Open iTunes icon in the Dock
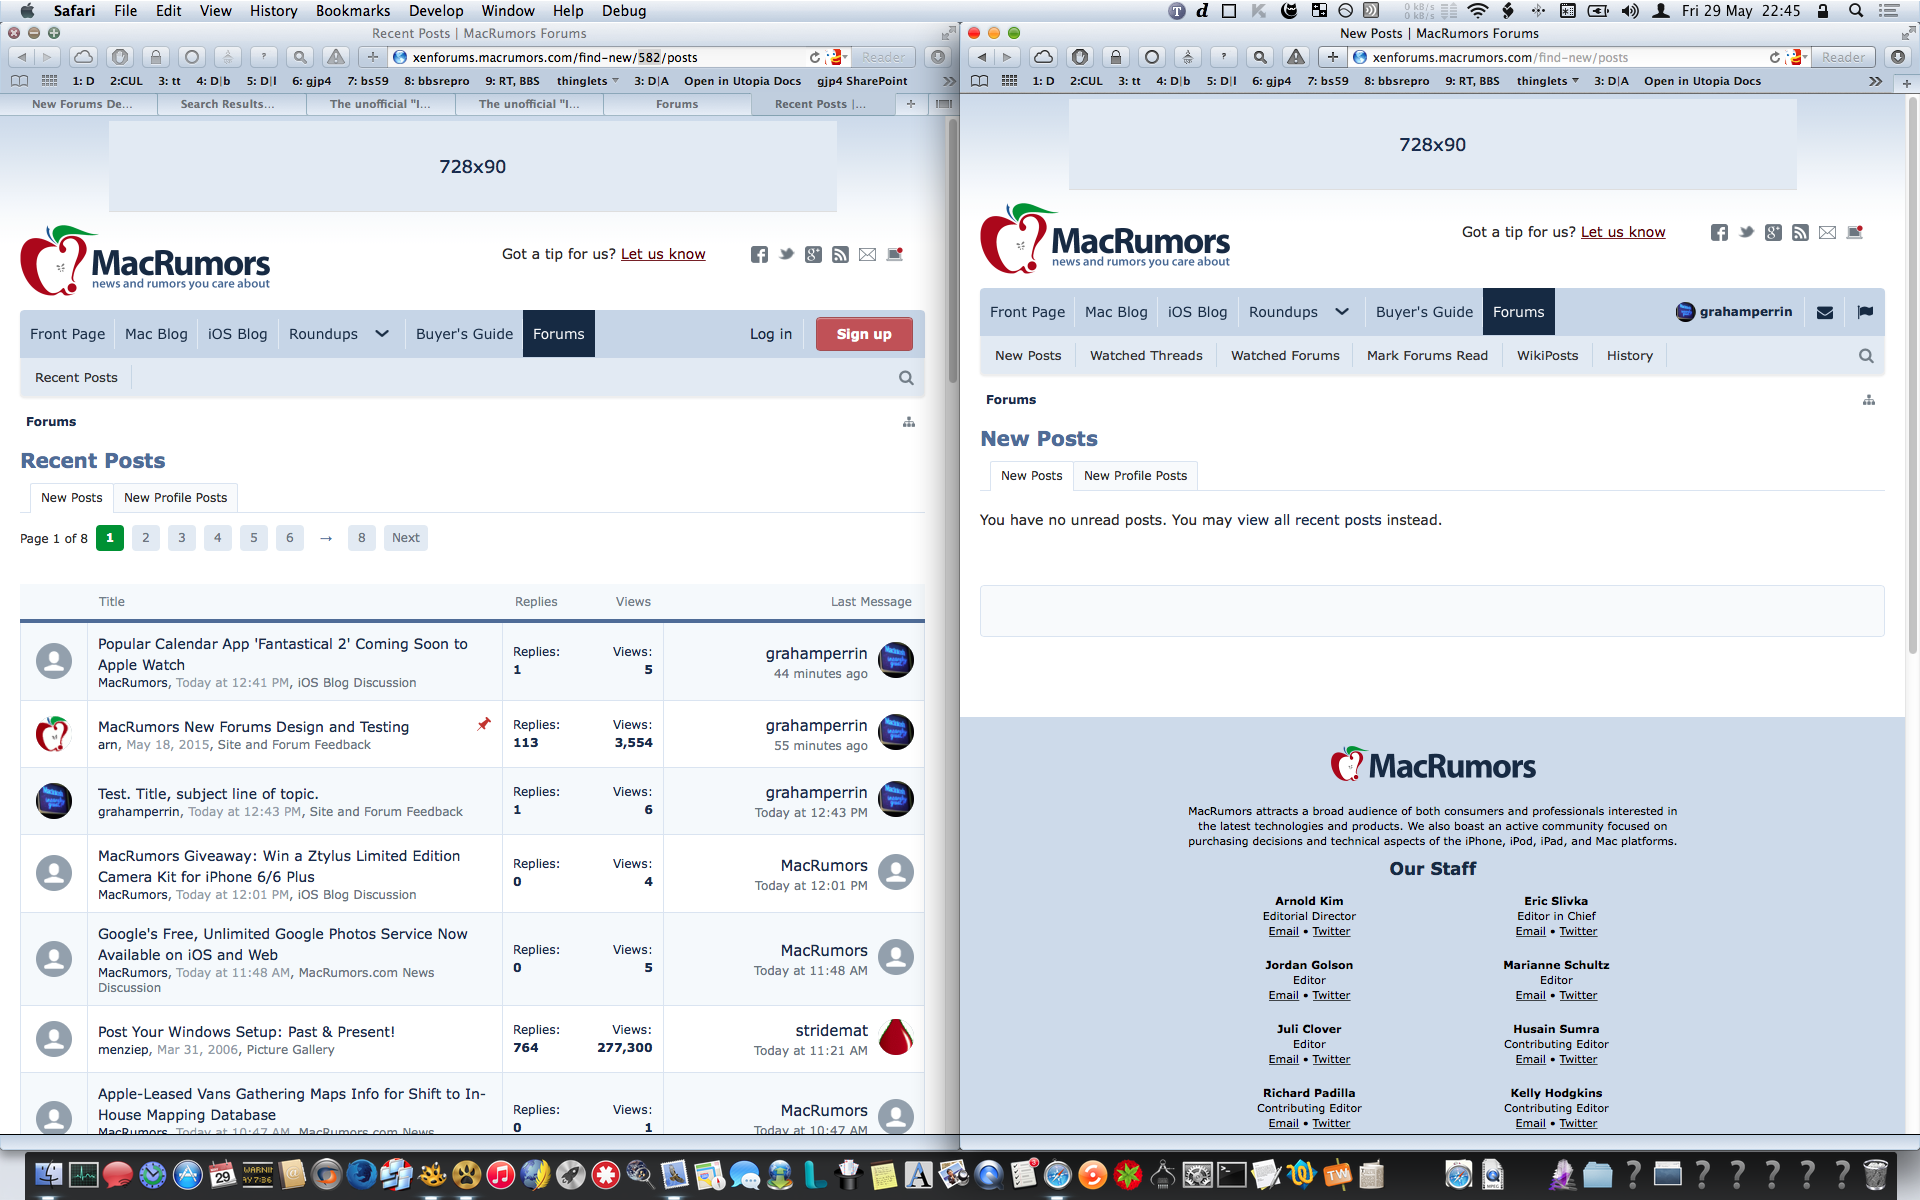1920x1200 pixels. pos(500,1175)
